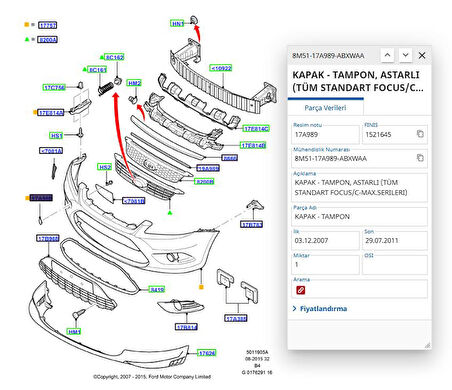Click the Parça Adı field KAPAK - TAMPON
452x390 pixels.
coord(359,217)
